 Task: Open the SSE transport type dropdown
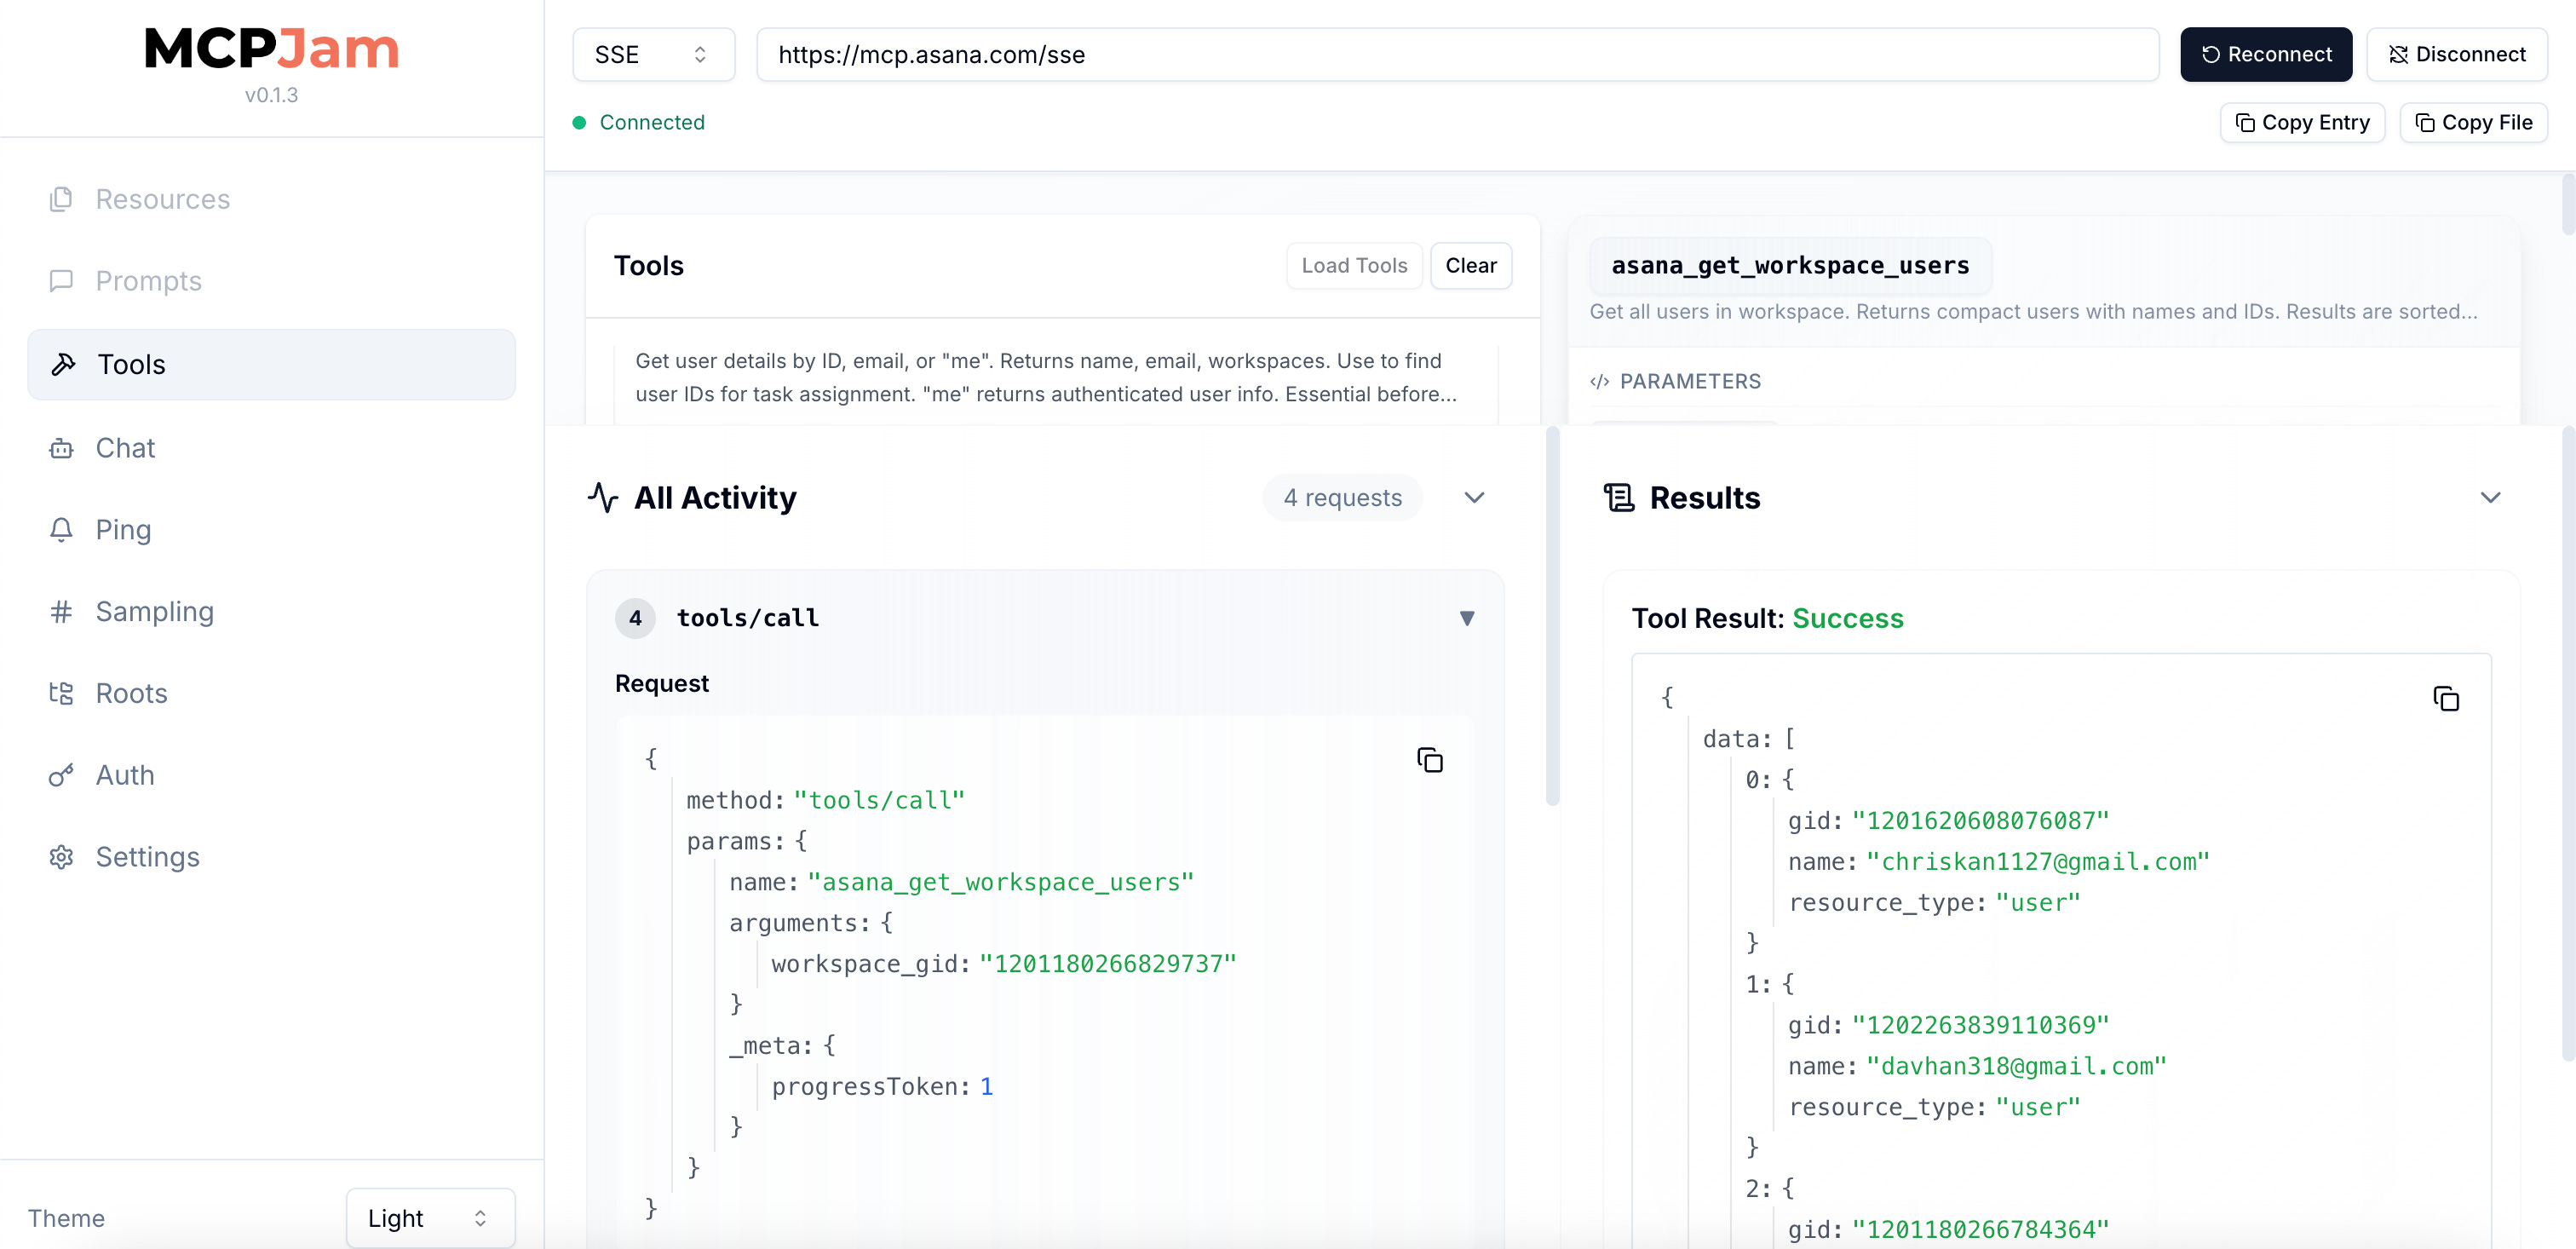click(652, 54)
